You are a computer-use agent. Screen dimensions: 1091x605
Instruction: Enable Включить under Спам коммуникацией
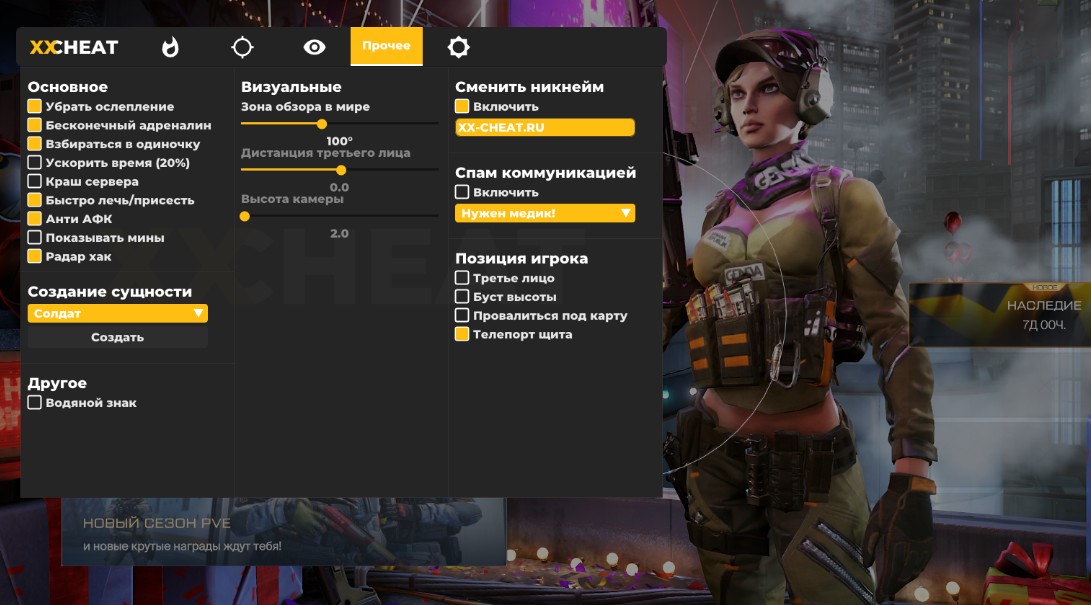(461, 192)
